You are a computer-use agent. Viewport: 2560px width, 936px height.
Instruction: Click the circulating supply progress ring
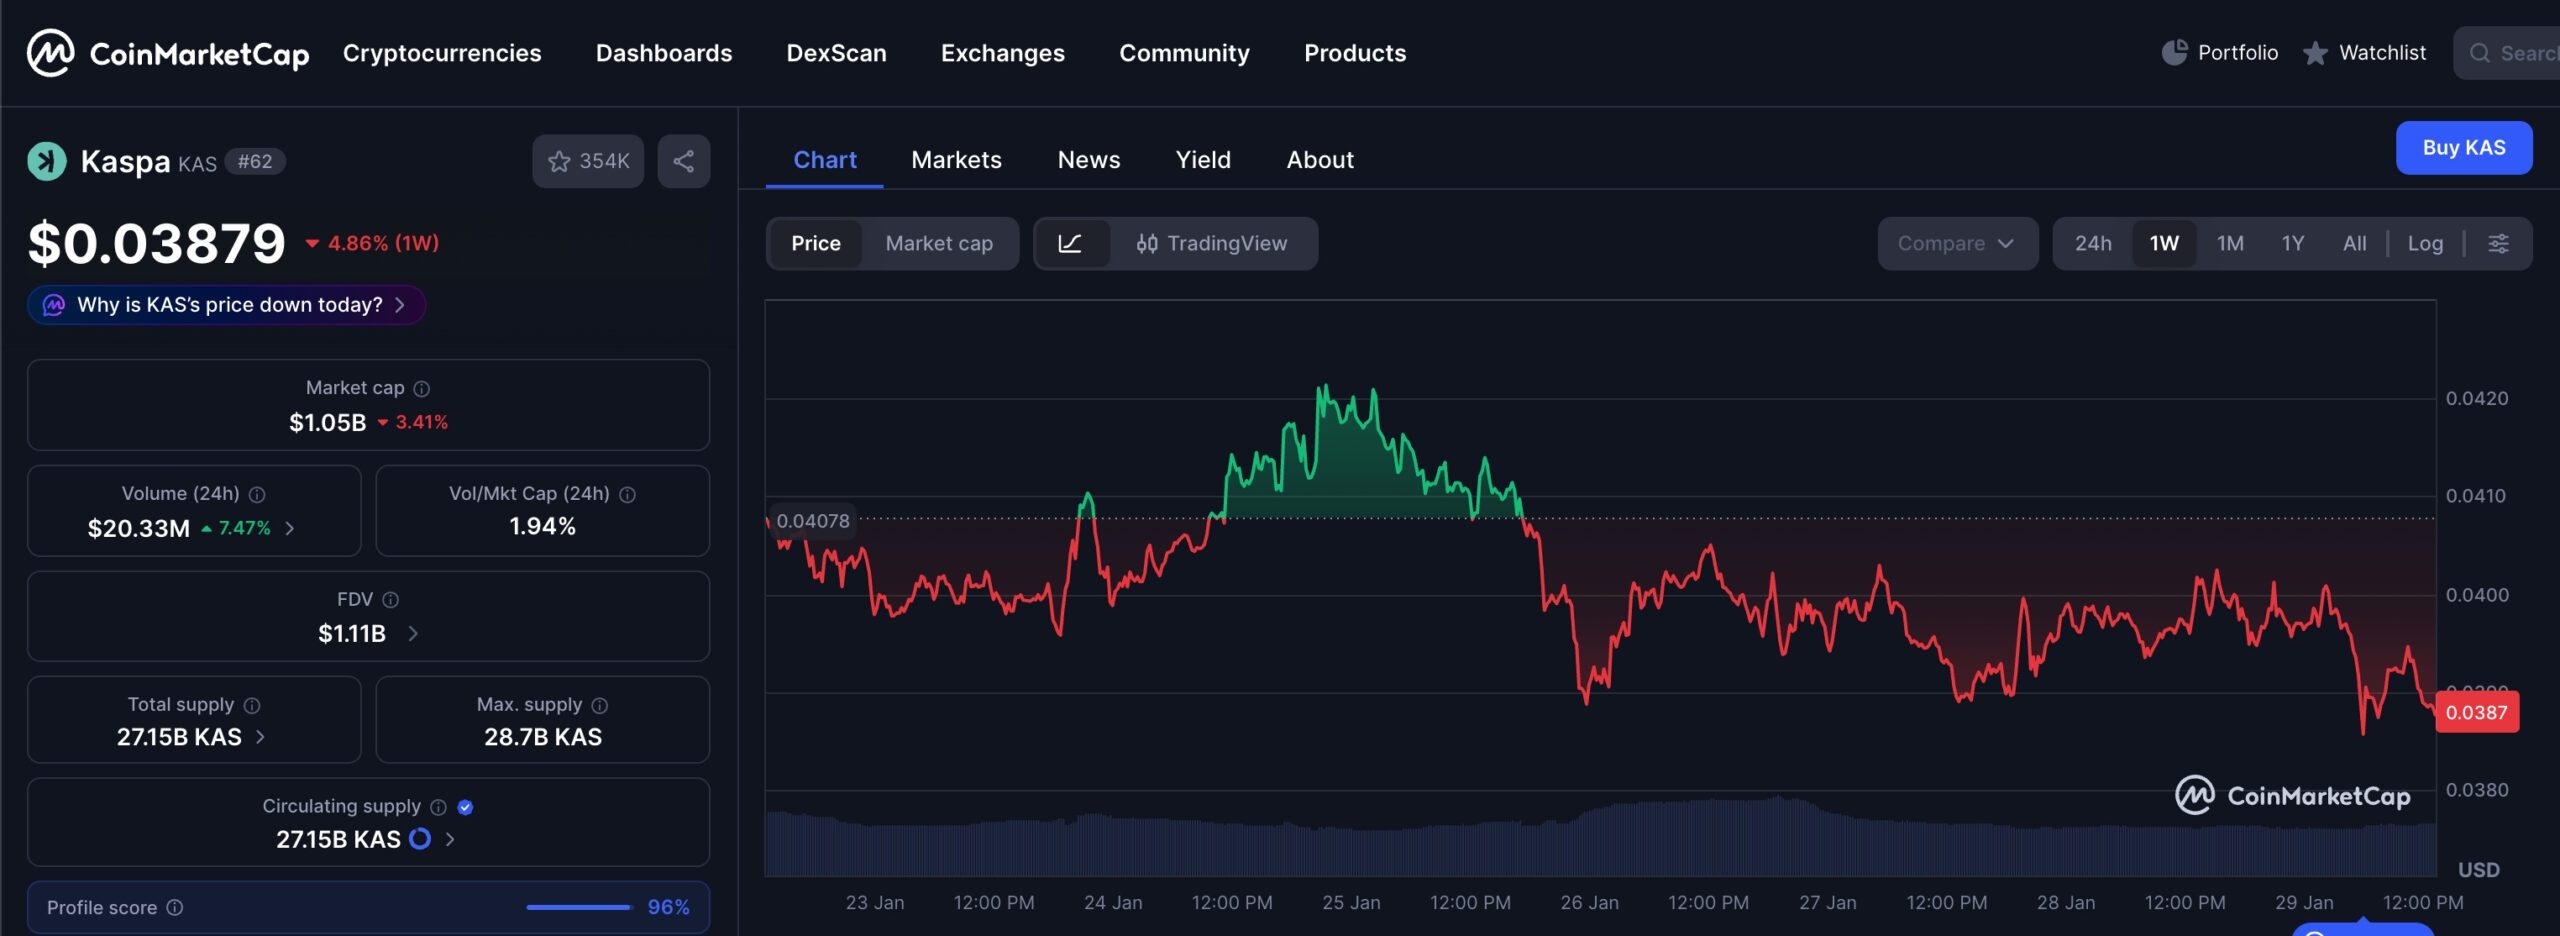coord(420,839)
